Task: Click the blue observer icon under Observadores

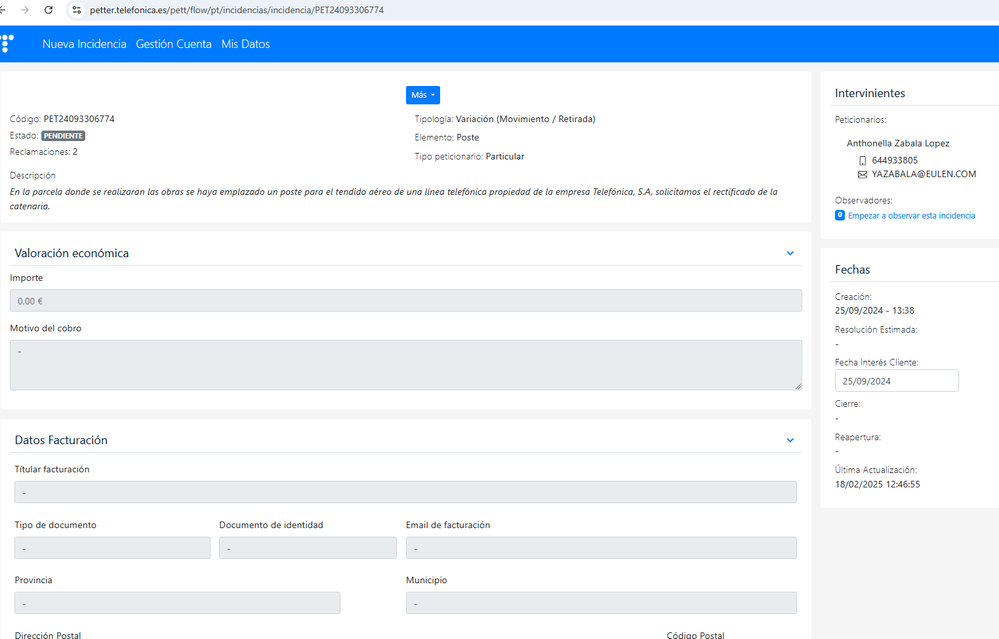Action: 840,215
